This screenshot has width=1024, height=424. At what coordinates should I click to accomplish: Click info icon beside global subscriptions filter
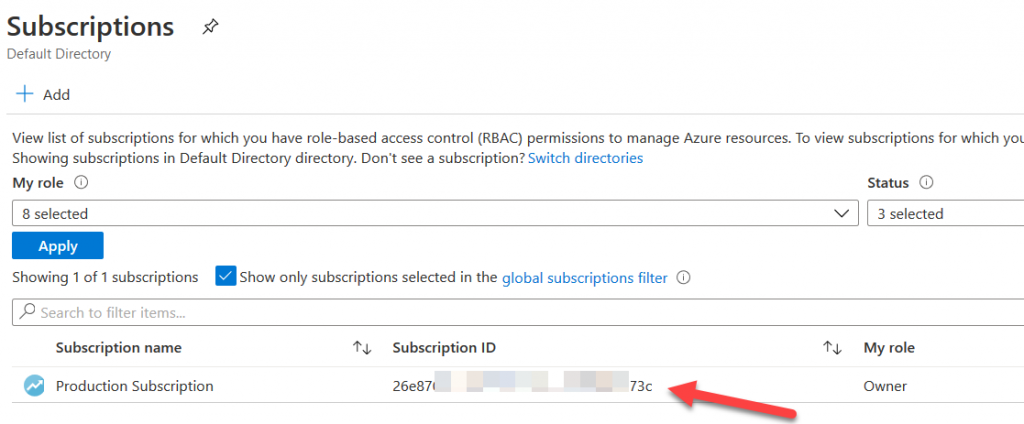click(x=684, y=278)
